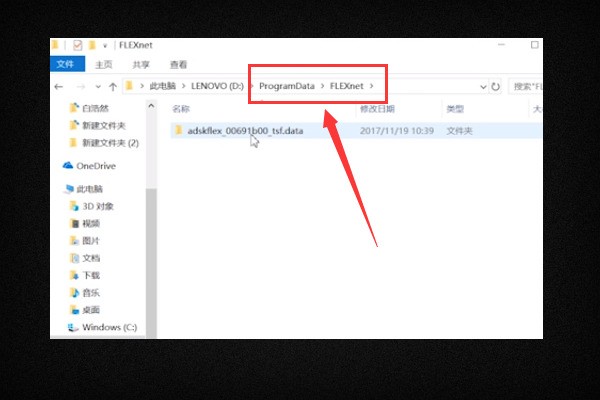The height and width of the screenshot is (400, 600).
Task: Click into the search box
Action: tap(526, 87)
